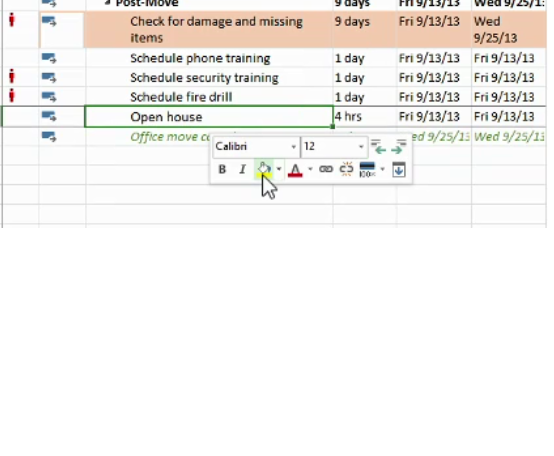The image size is (554, 456).
Task: Click finish date of Schedule fire drill
Action: click(504, 97)
